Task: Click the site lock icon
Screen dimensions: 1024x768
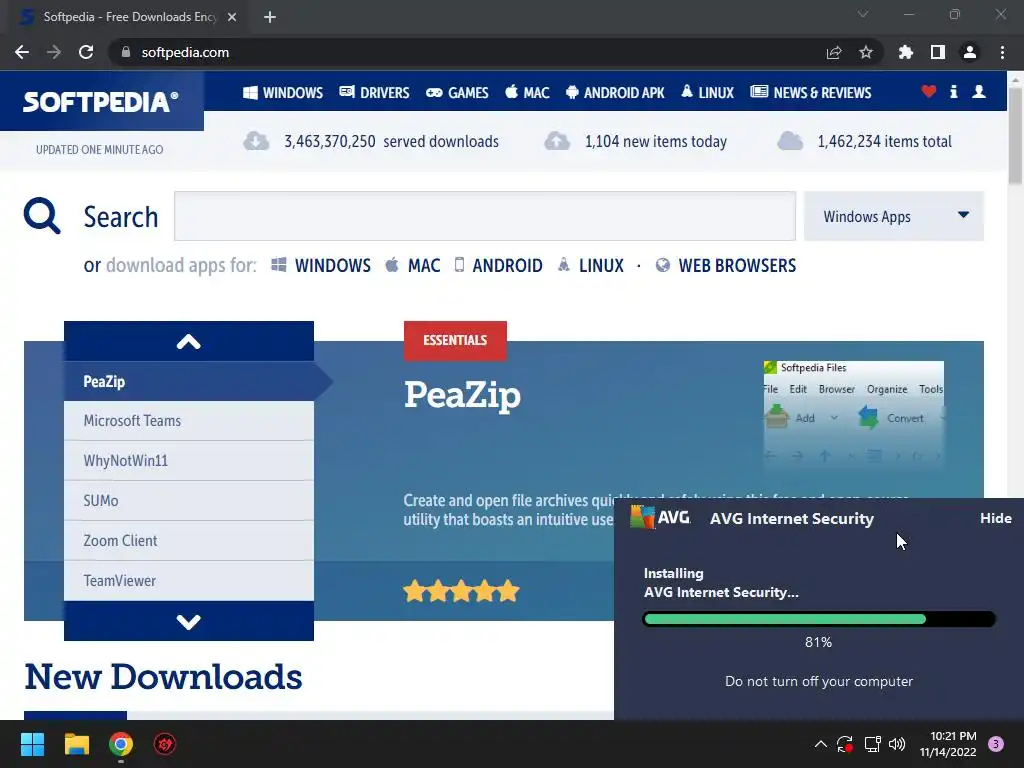Action: coord(126,52)
